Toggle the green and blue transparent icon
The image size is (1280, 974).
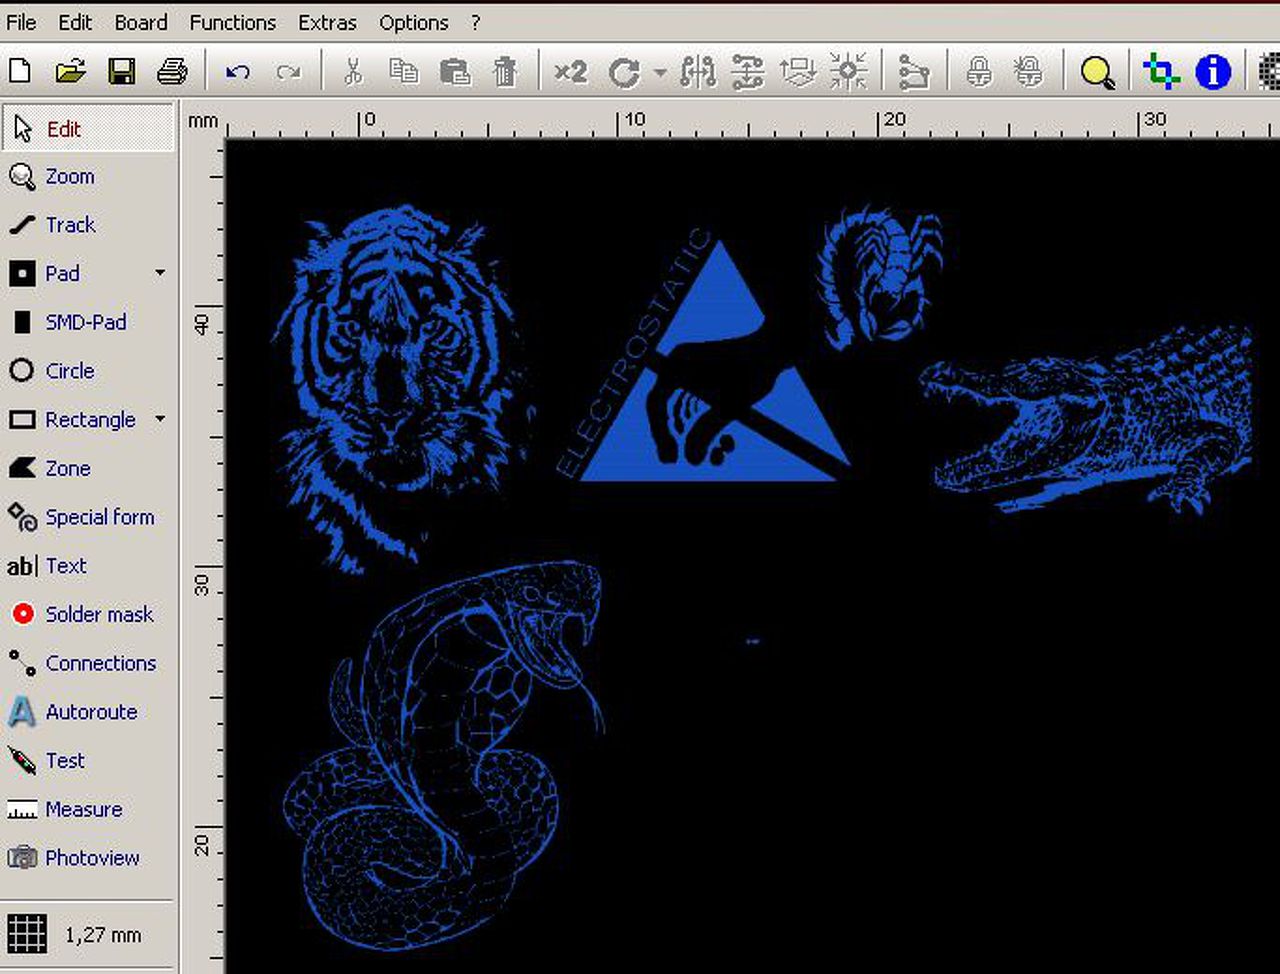(1161, 71)
